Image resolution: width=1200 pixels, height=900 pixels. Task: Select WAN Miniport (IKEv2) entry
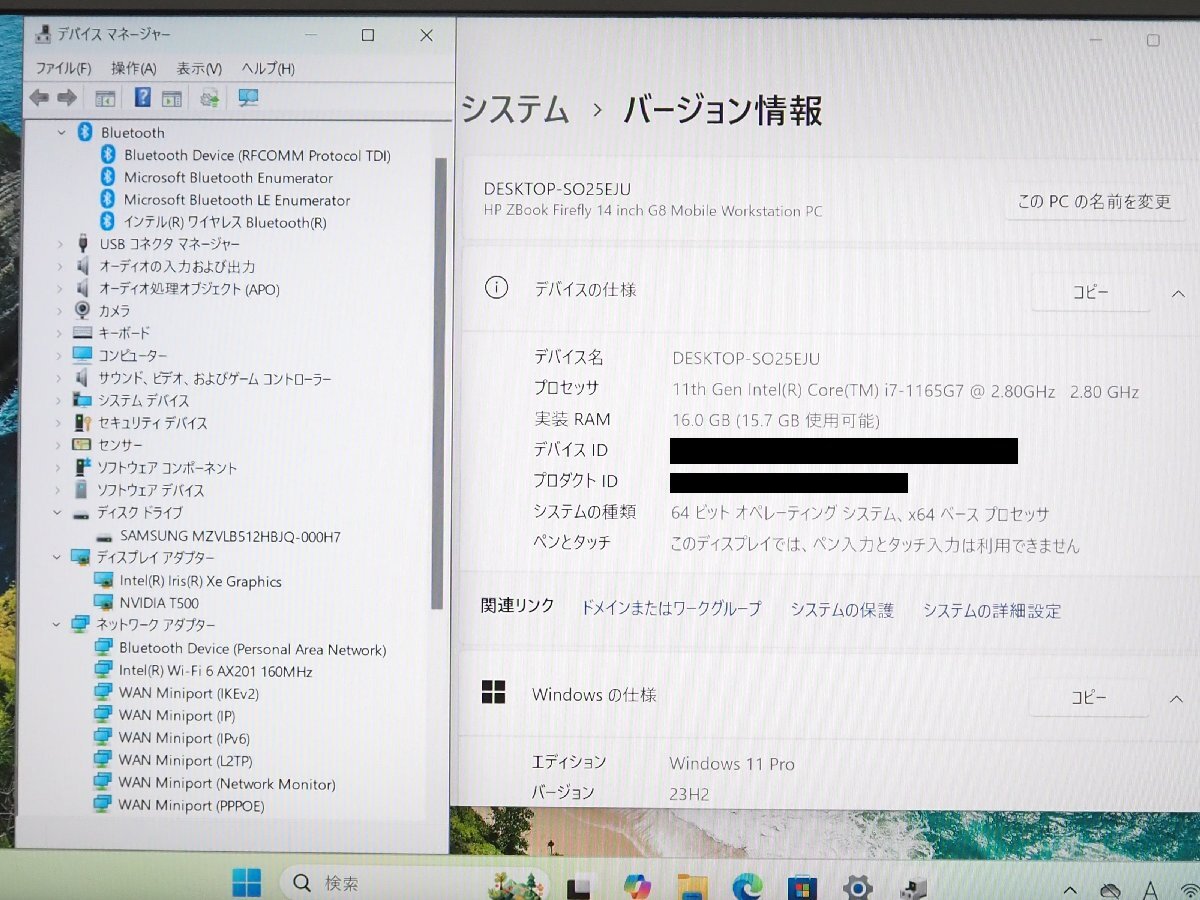click(189, 693)
